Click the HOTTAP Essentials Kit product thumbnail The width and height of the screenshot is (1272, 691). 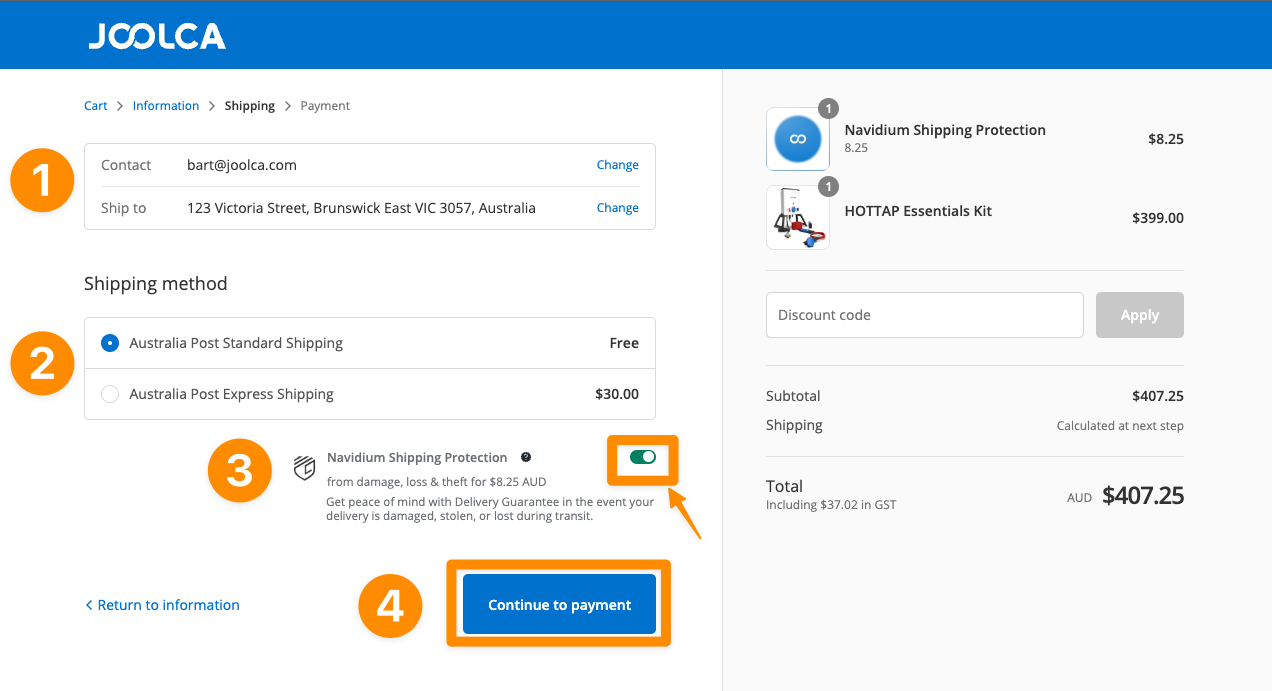click(x=798, y=217)
